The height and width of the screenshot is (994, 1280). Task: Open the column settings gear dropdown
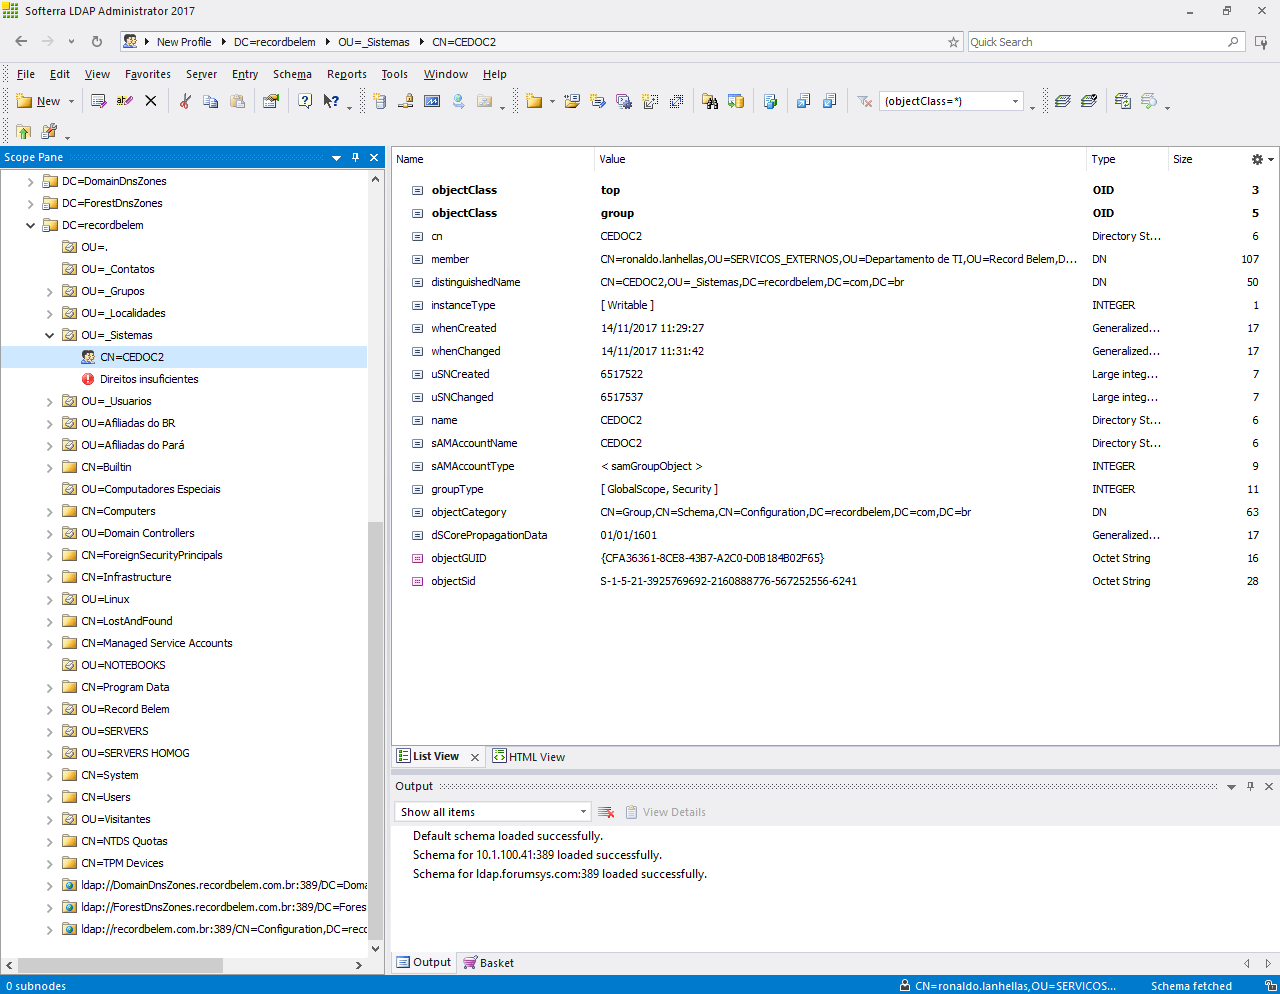[x=1263, y=159]
